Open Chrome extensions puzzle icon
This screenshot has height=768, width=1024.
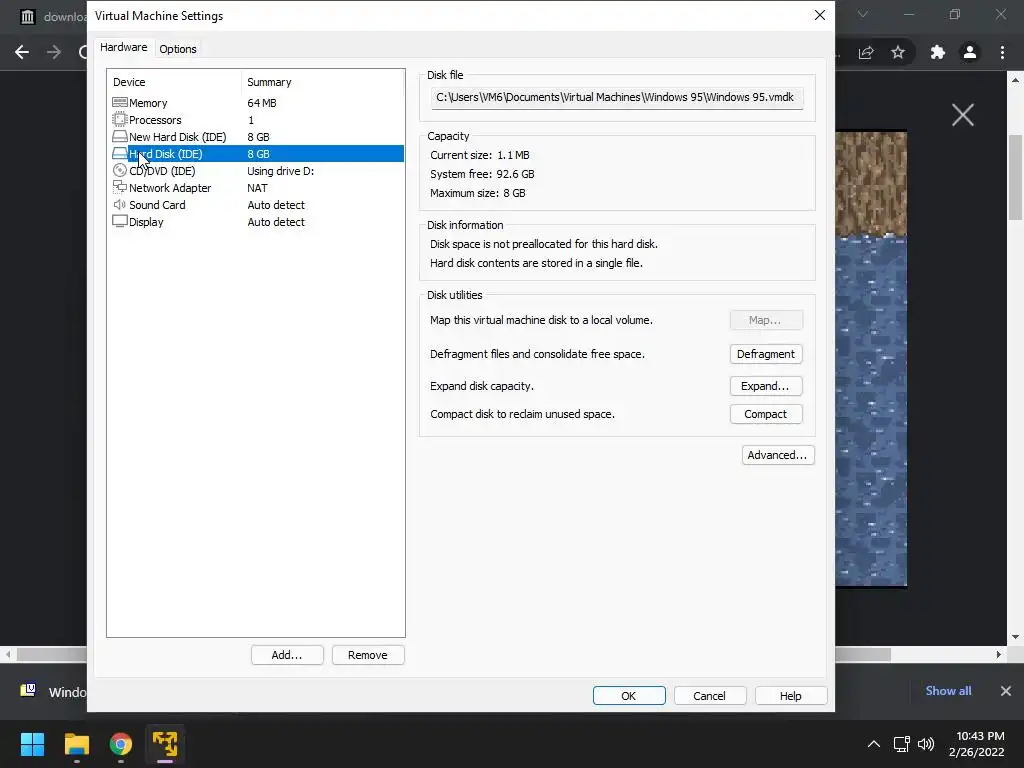[x=938, y=52]
